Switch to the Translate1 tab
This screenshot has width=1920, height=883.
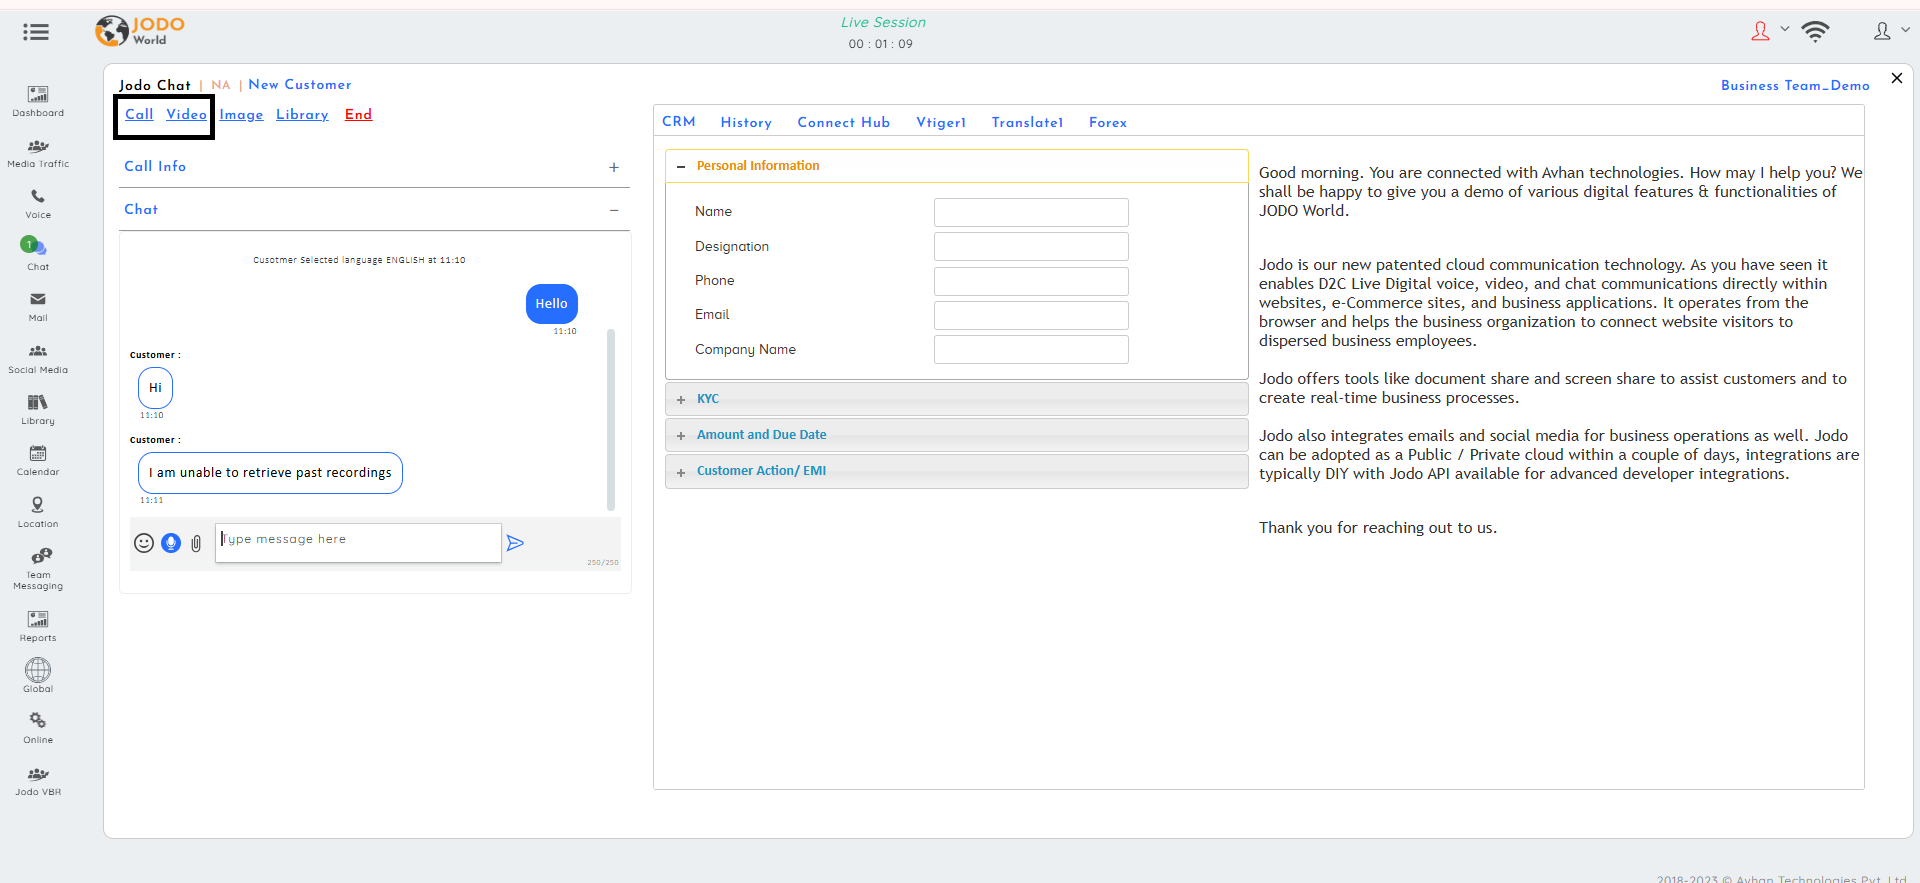click(x=1027, y=122)
